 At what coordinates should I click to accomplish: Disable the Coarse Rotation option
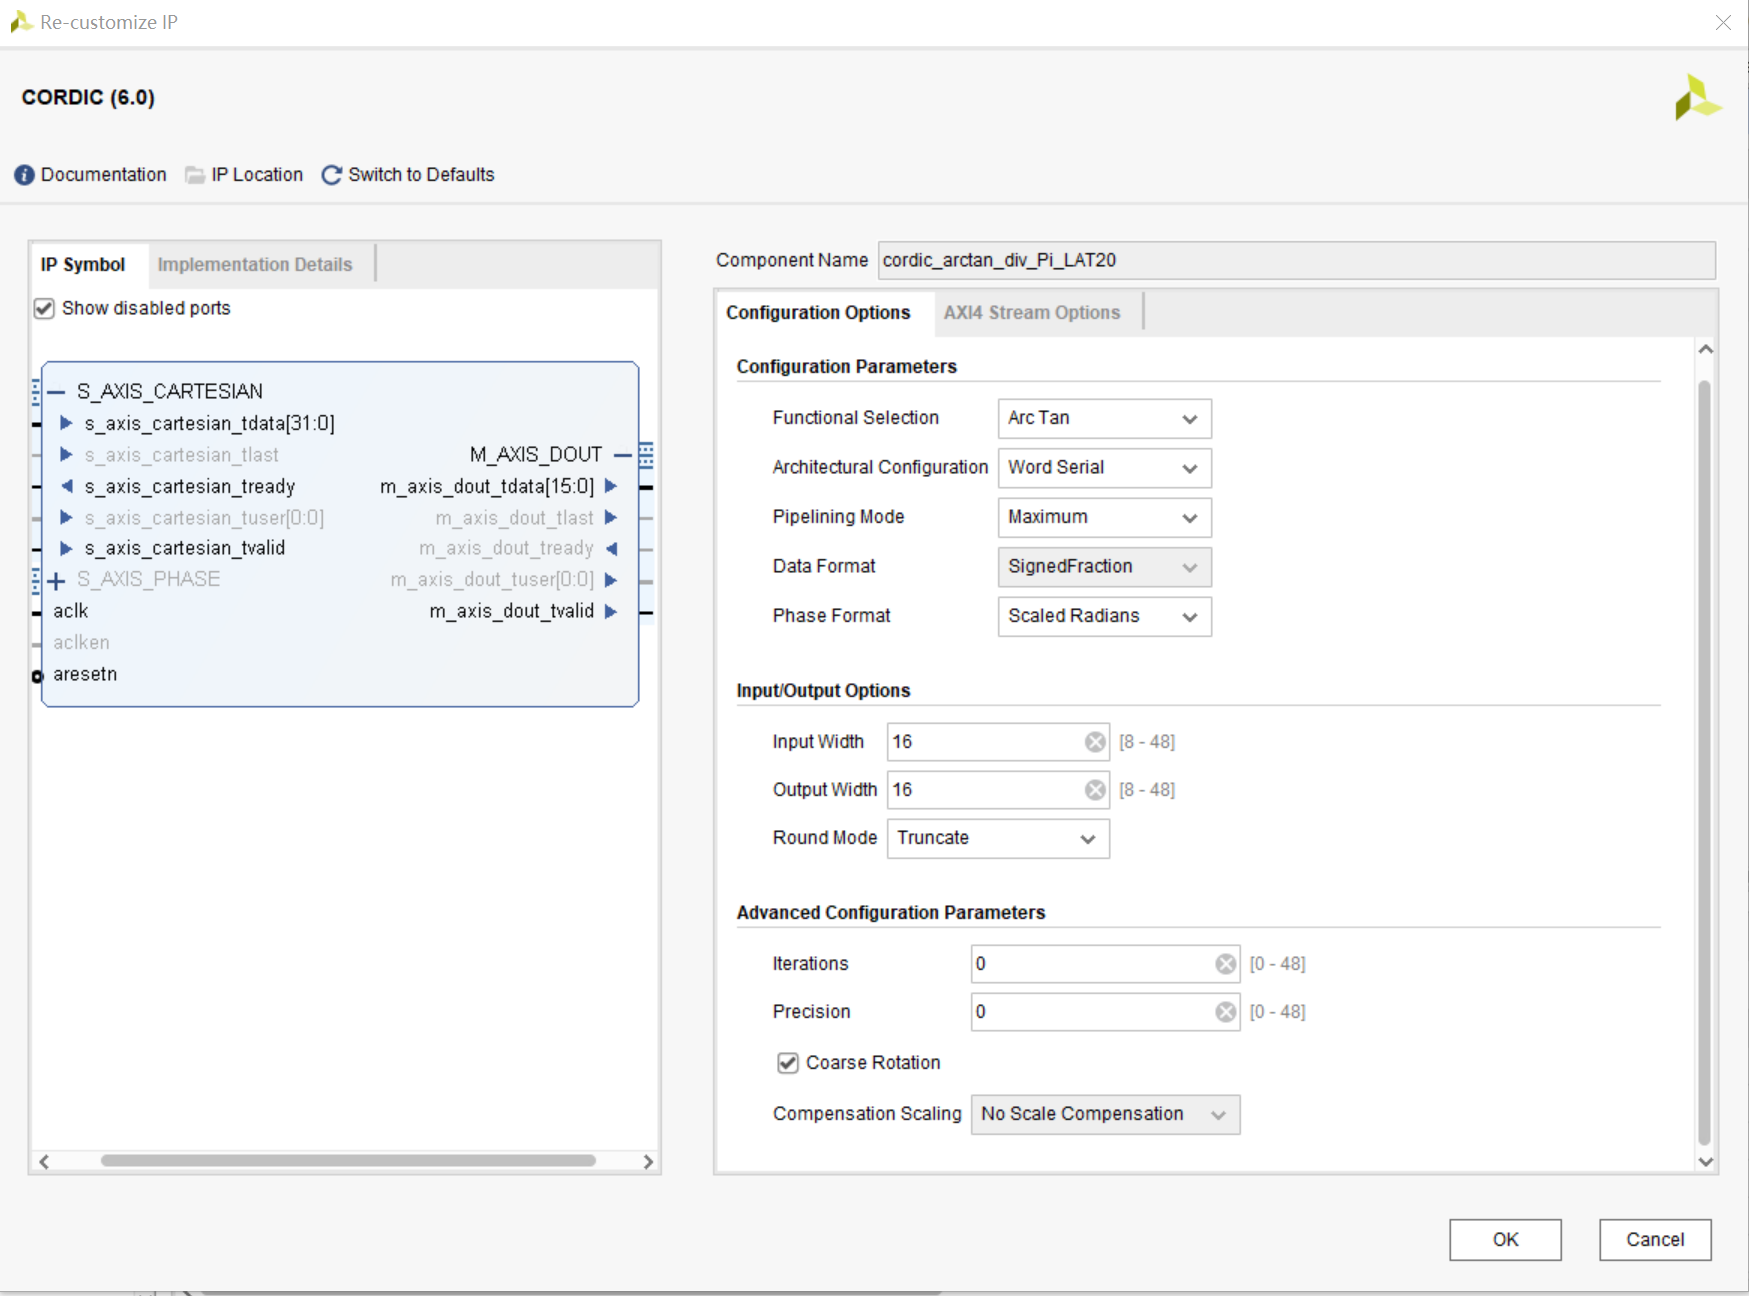coord(788,1063)
